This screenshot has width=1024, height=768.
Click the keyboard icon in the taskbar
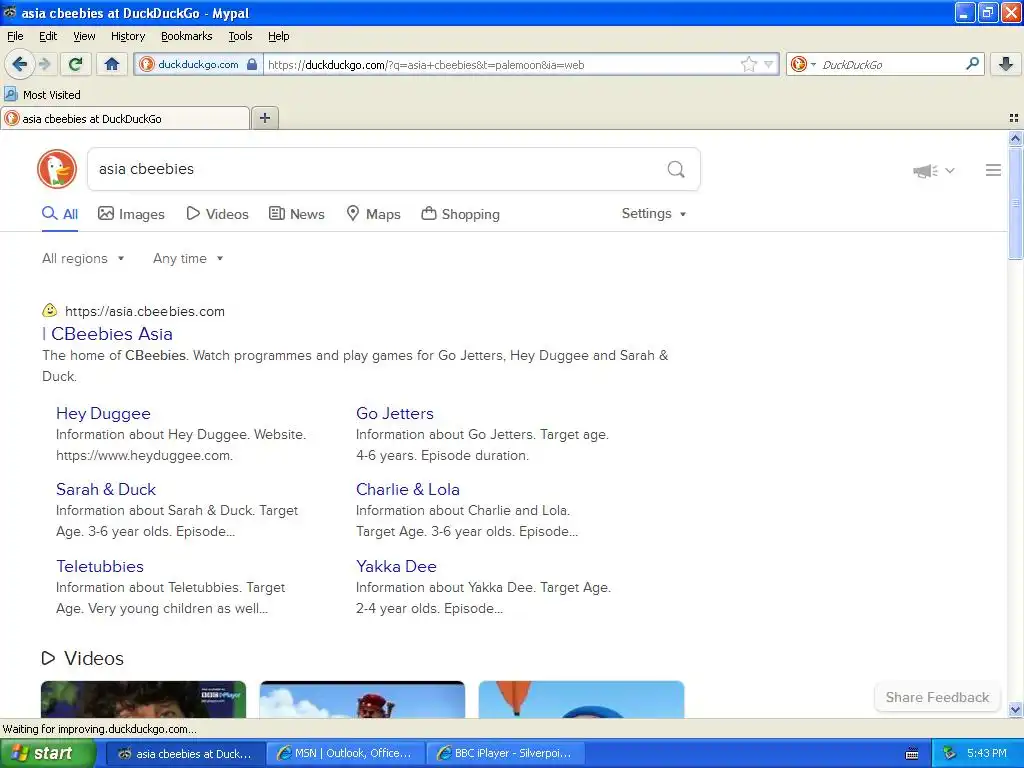912,754
